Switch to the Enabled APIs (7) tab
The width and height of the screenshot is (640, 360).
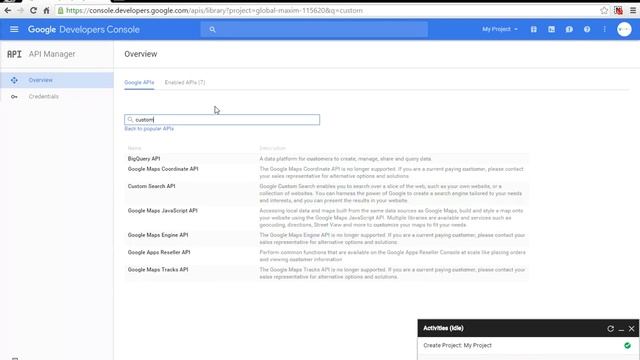(185, 82)
